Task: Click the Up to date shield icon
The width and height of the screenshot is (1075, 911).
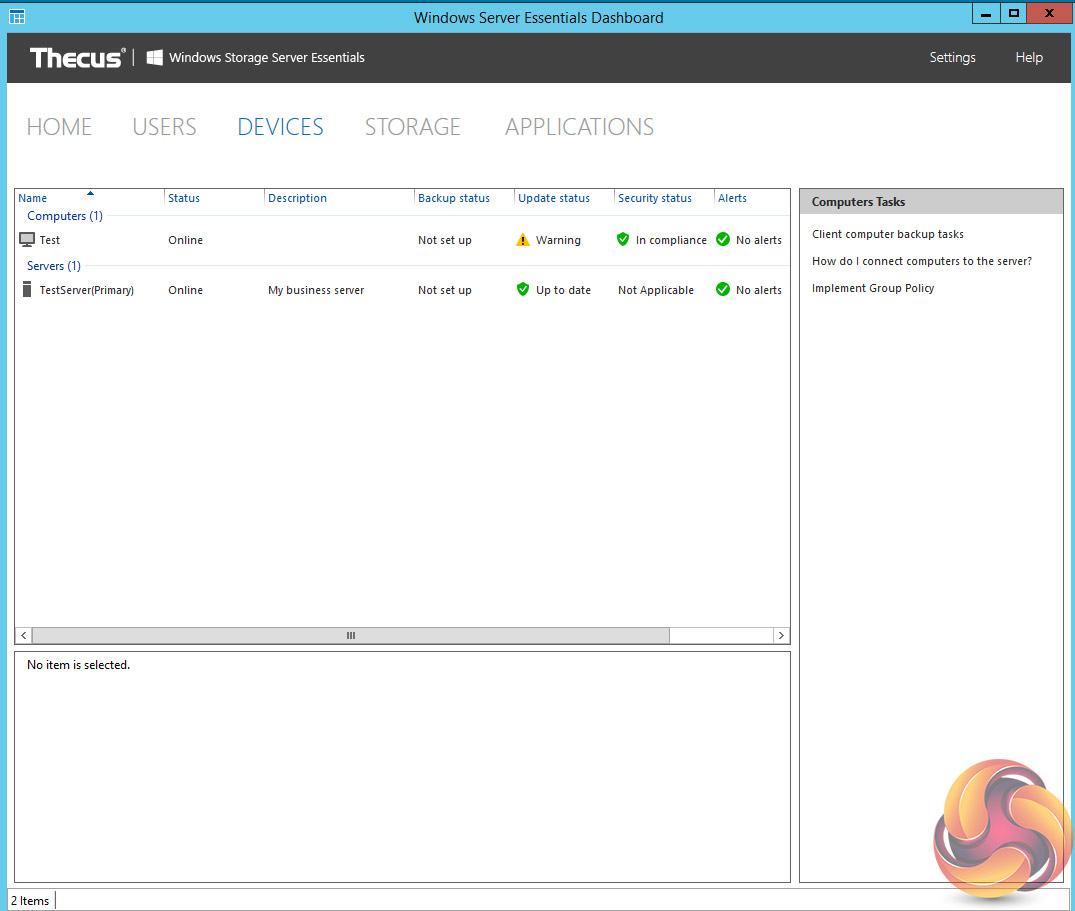Action: [522, 290]
